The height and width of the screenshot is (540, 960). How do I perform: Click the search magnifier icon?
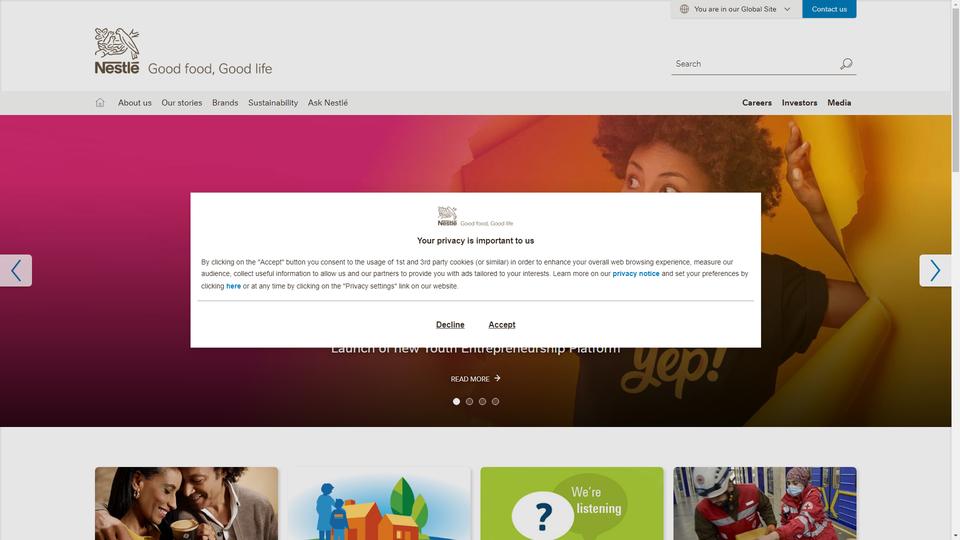tap(846, 64)
